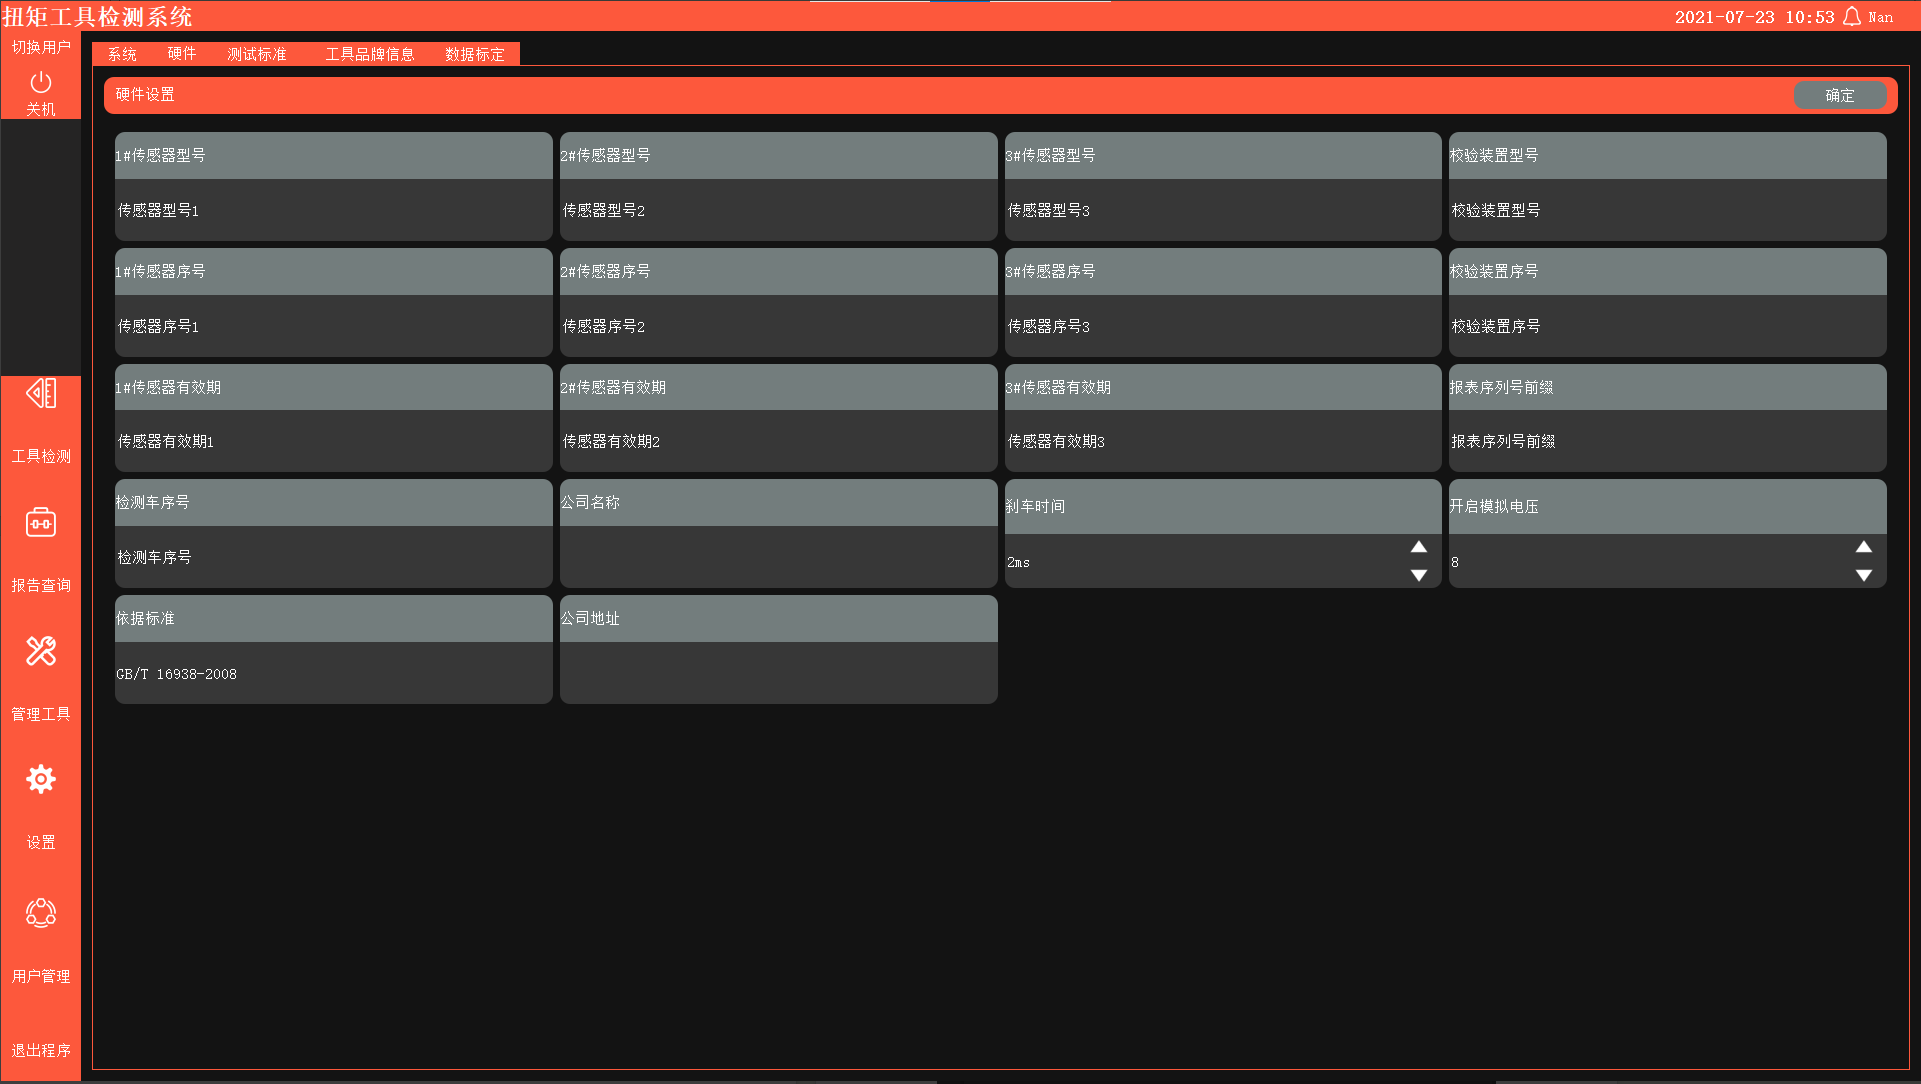Click 切换用户 to switch user
1921x1084 pixels.
41,47
